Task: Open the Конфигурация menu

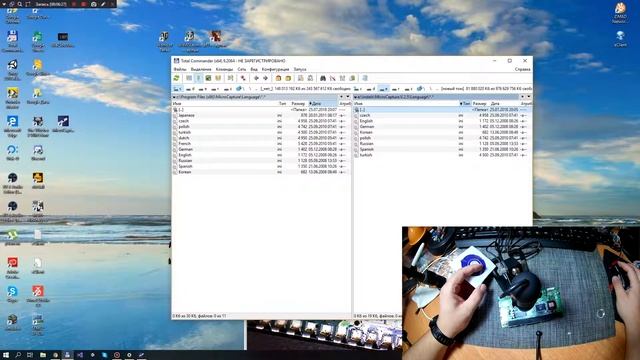Action: 276,69
